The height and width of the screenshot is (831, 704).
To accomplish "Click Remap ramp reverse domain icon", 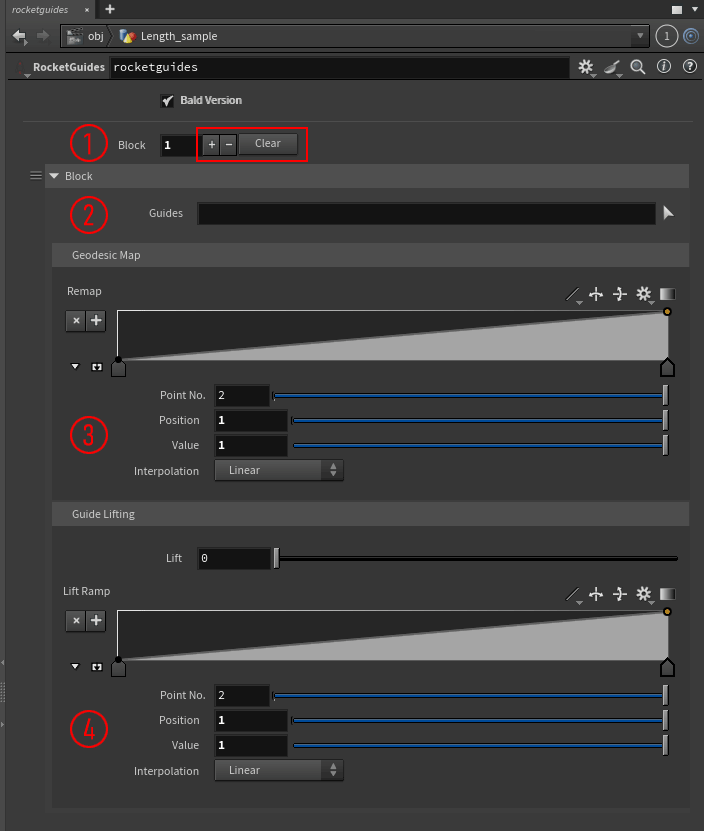I will point(596,294).
